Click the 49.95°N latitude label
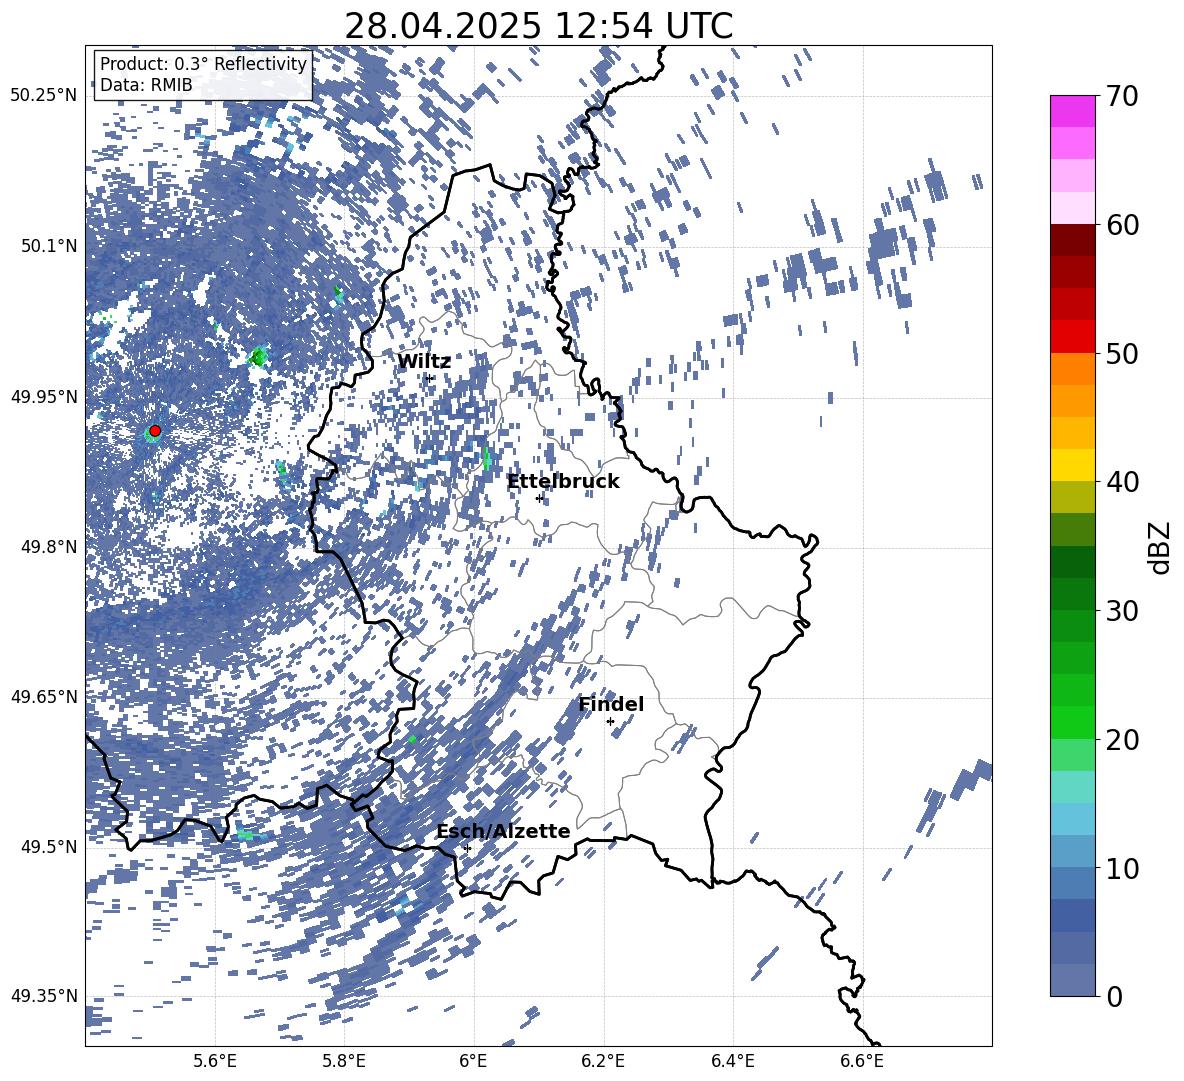 (x=44, y=397)
